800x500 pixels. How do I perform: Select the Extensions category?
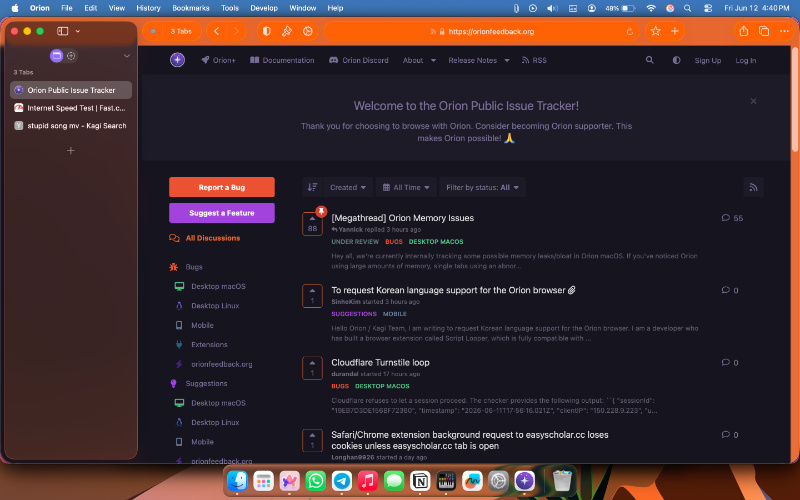point(202,344)
